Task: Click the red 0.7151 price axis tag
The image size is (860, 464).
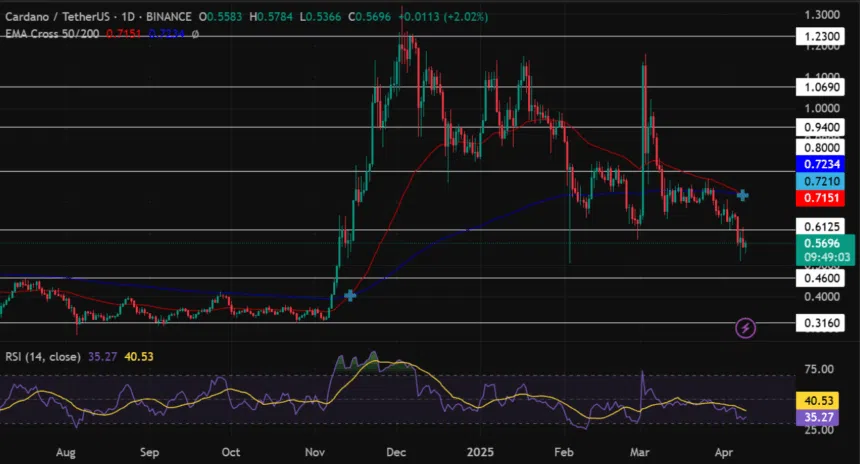Action: pyautogui.click(x=821, y=197)
